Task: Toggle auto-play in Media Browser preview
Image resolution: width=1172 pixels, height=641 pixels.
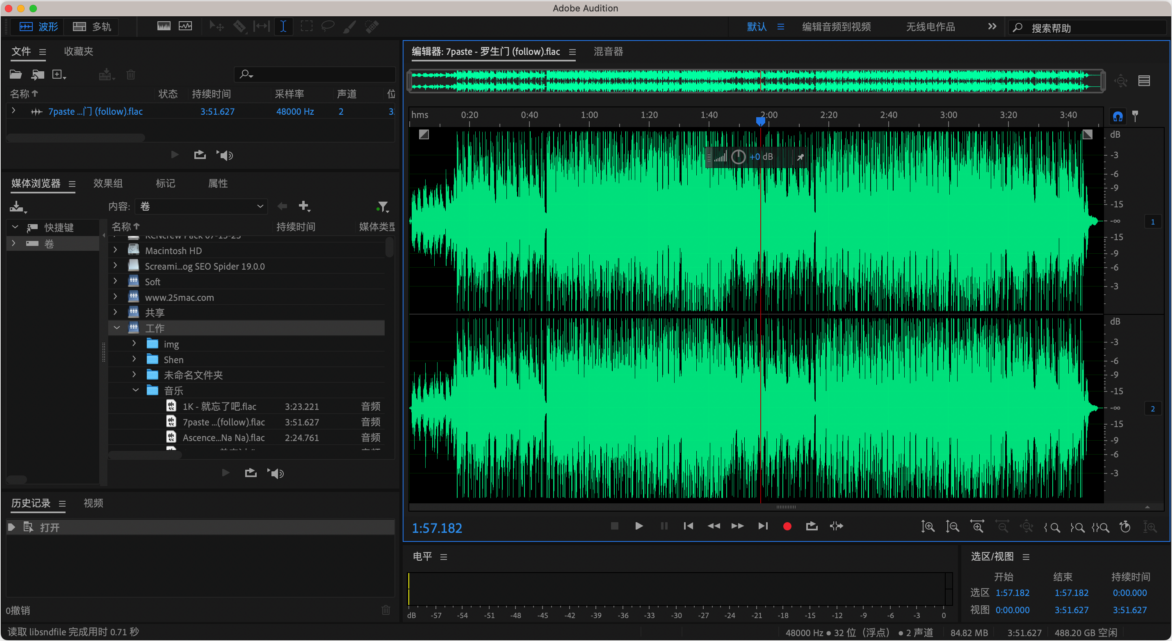Action: click(x=276, y=473)
